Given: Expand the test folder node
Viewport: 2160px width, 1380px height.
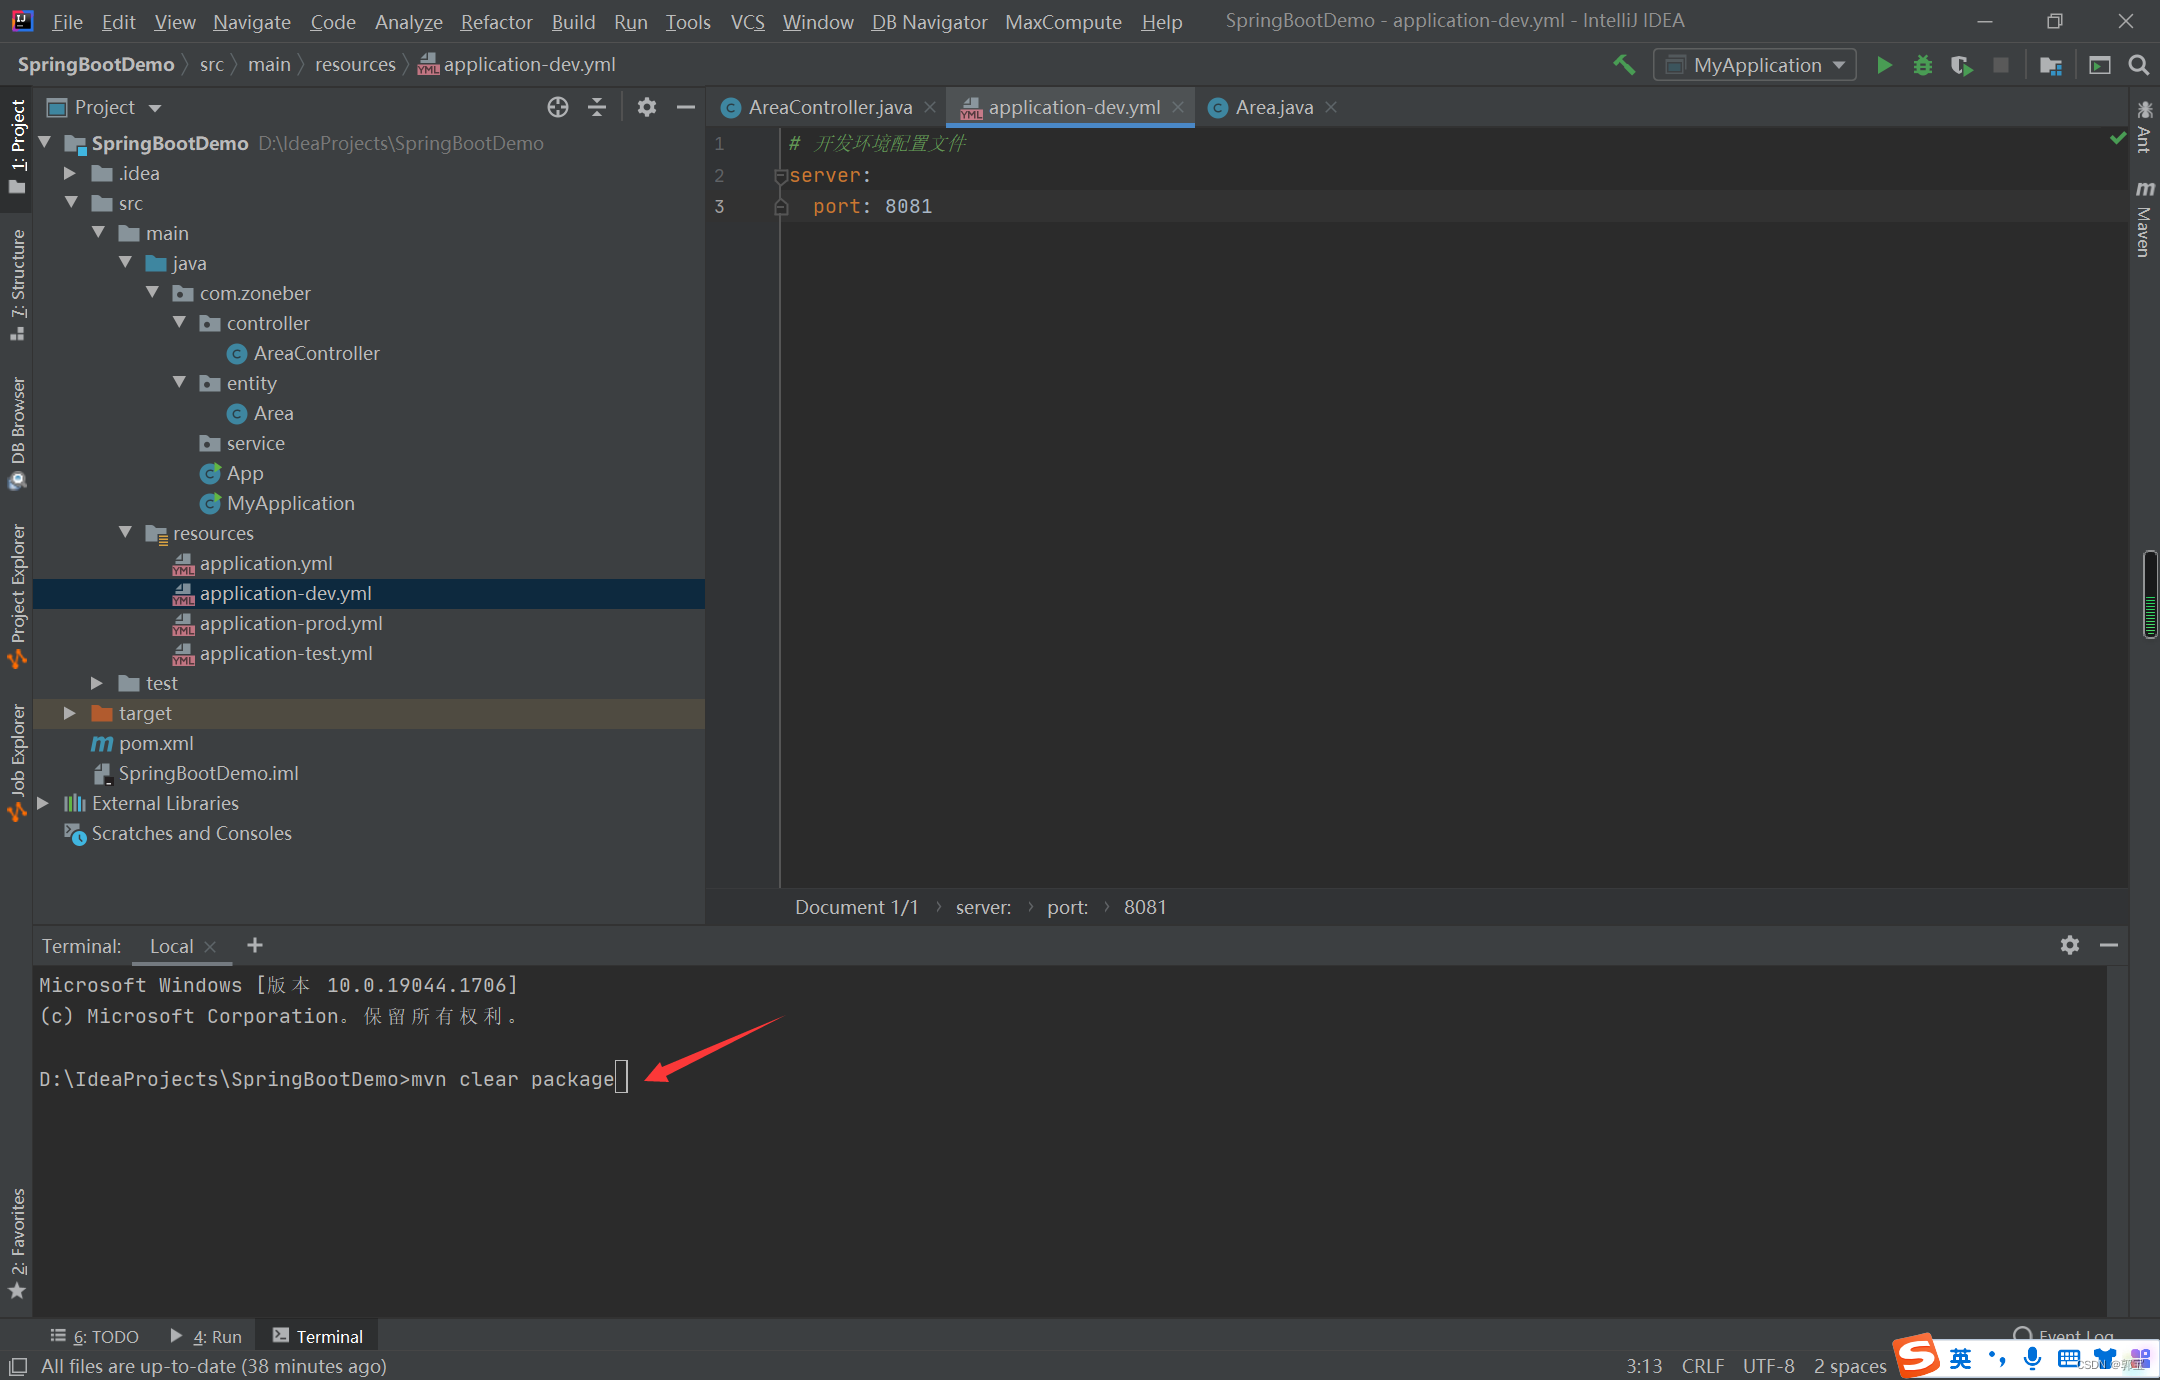Looking at the screenshot, I should 96,683.
